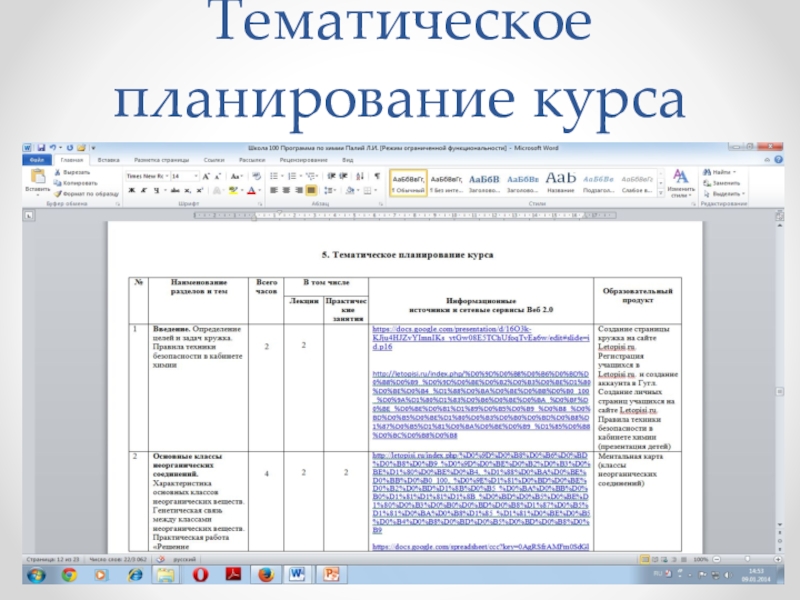
Task: Click the Save icon in the quick access toolbar
Action: tap(41, 148)
